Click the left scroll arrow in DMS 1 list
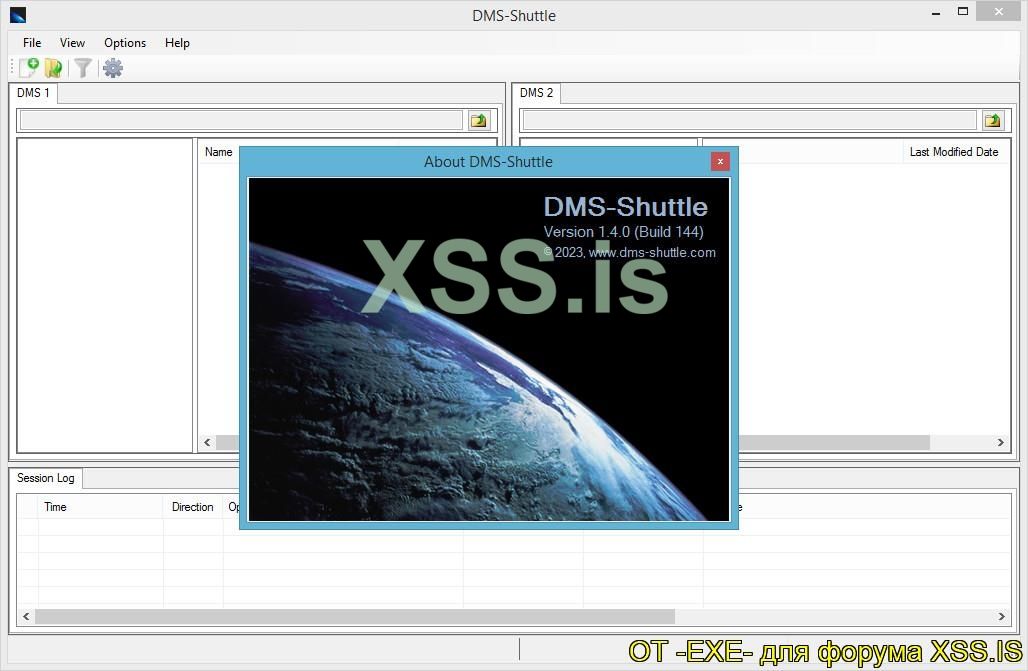Viewport: 1028px width, 671px height. click(x=207, y=443)
